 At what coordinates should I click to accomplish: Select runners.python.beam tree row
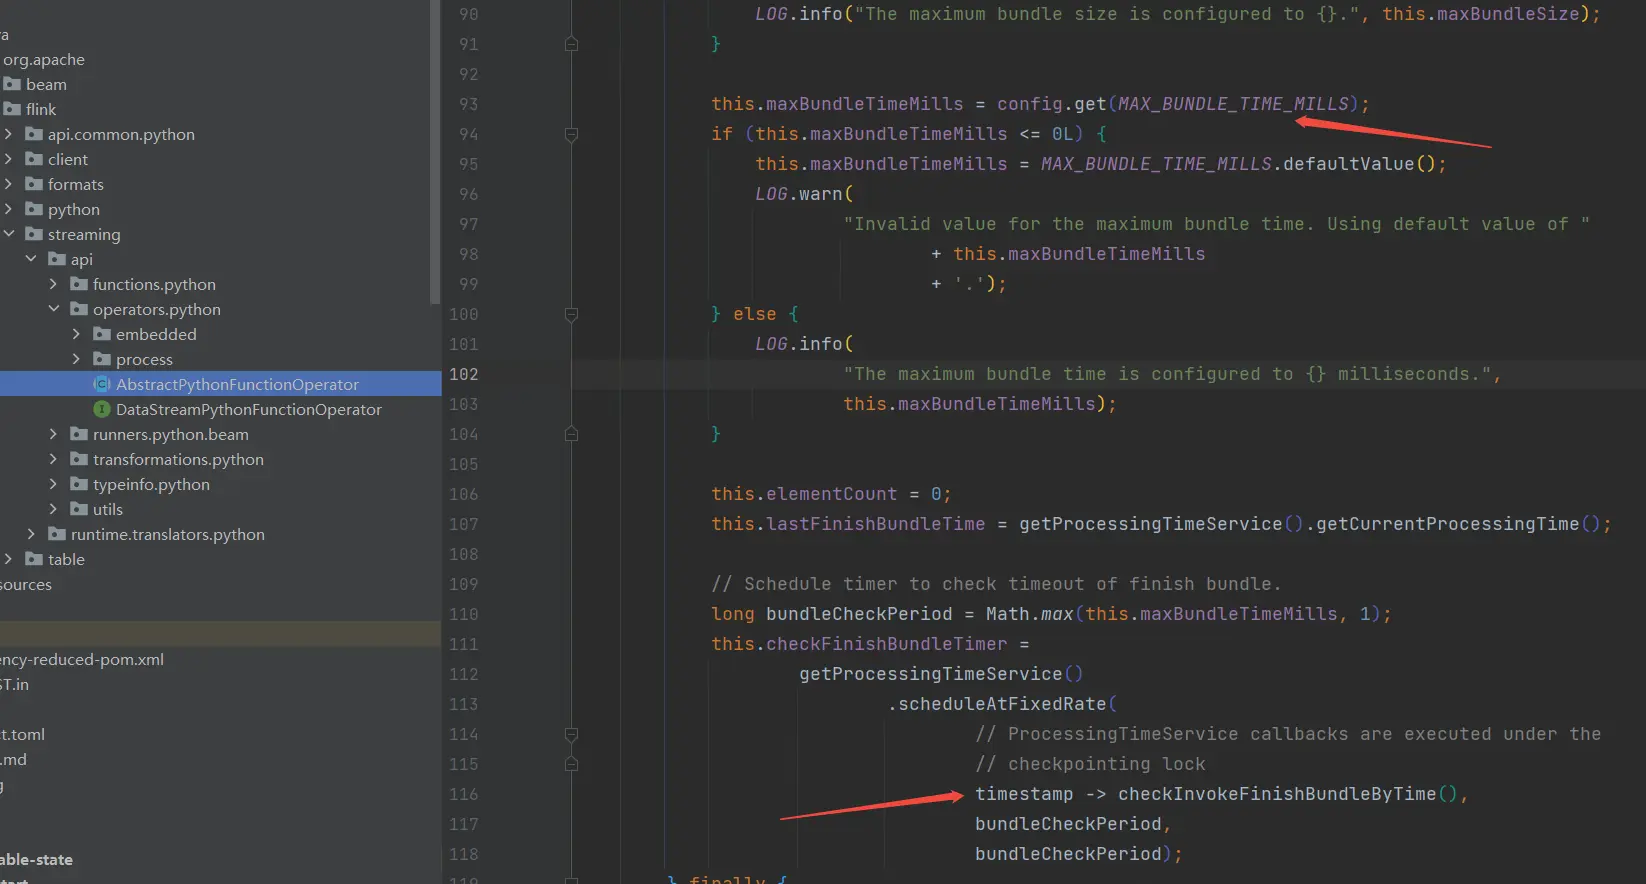[x=220, y=434]
